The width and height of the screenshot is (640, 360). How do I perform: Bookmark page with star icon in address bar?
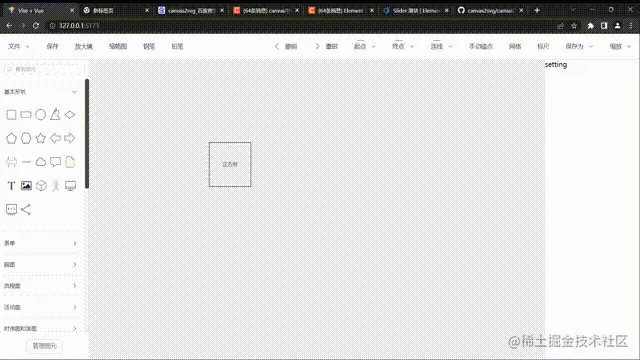(574, 26)
